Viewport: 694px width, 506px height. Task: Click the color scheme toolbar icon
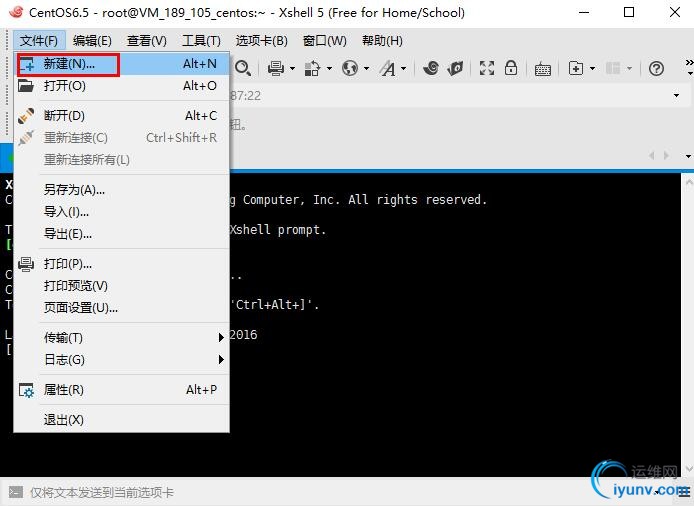coord(312,68)
